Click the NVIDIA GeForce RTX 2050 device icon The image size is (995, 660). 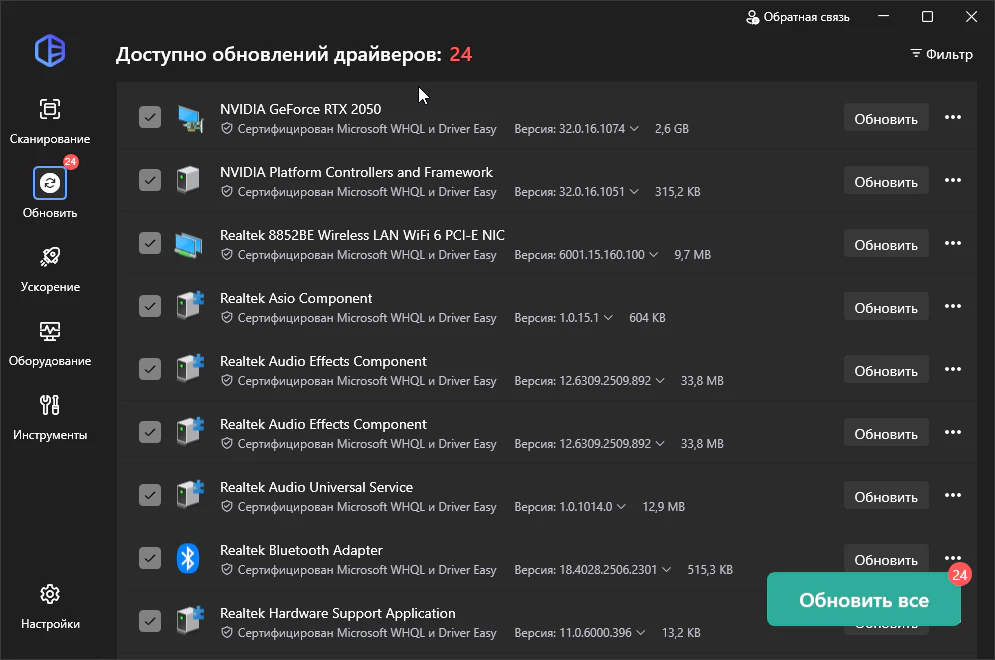[190, 119]
